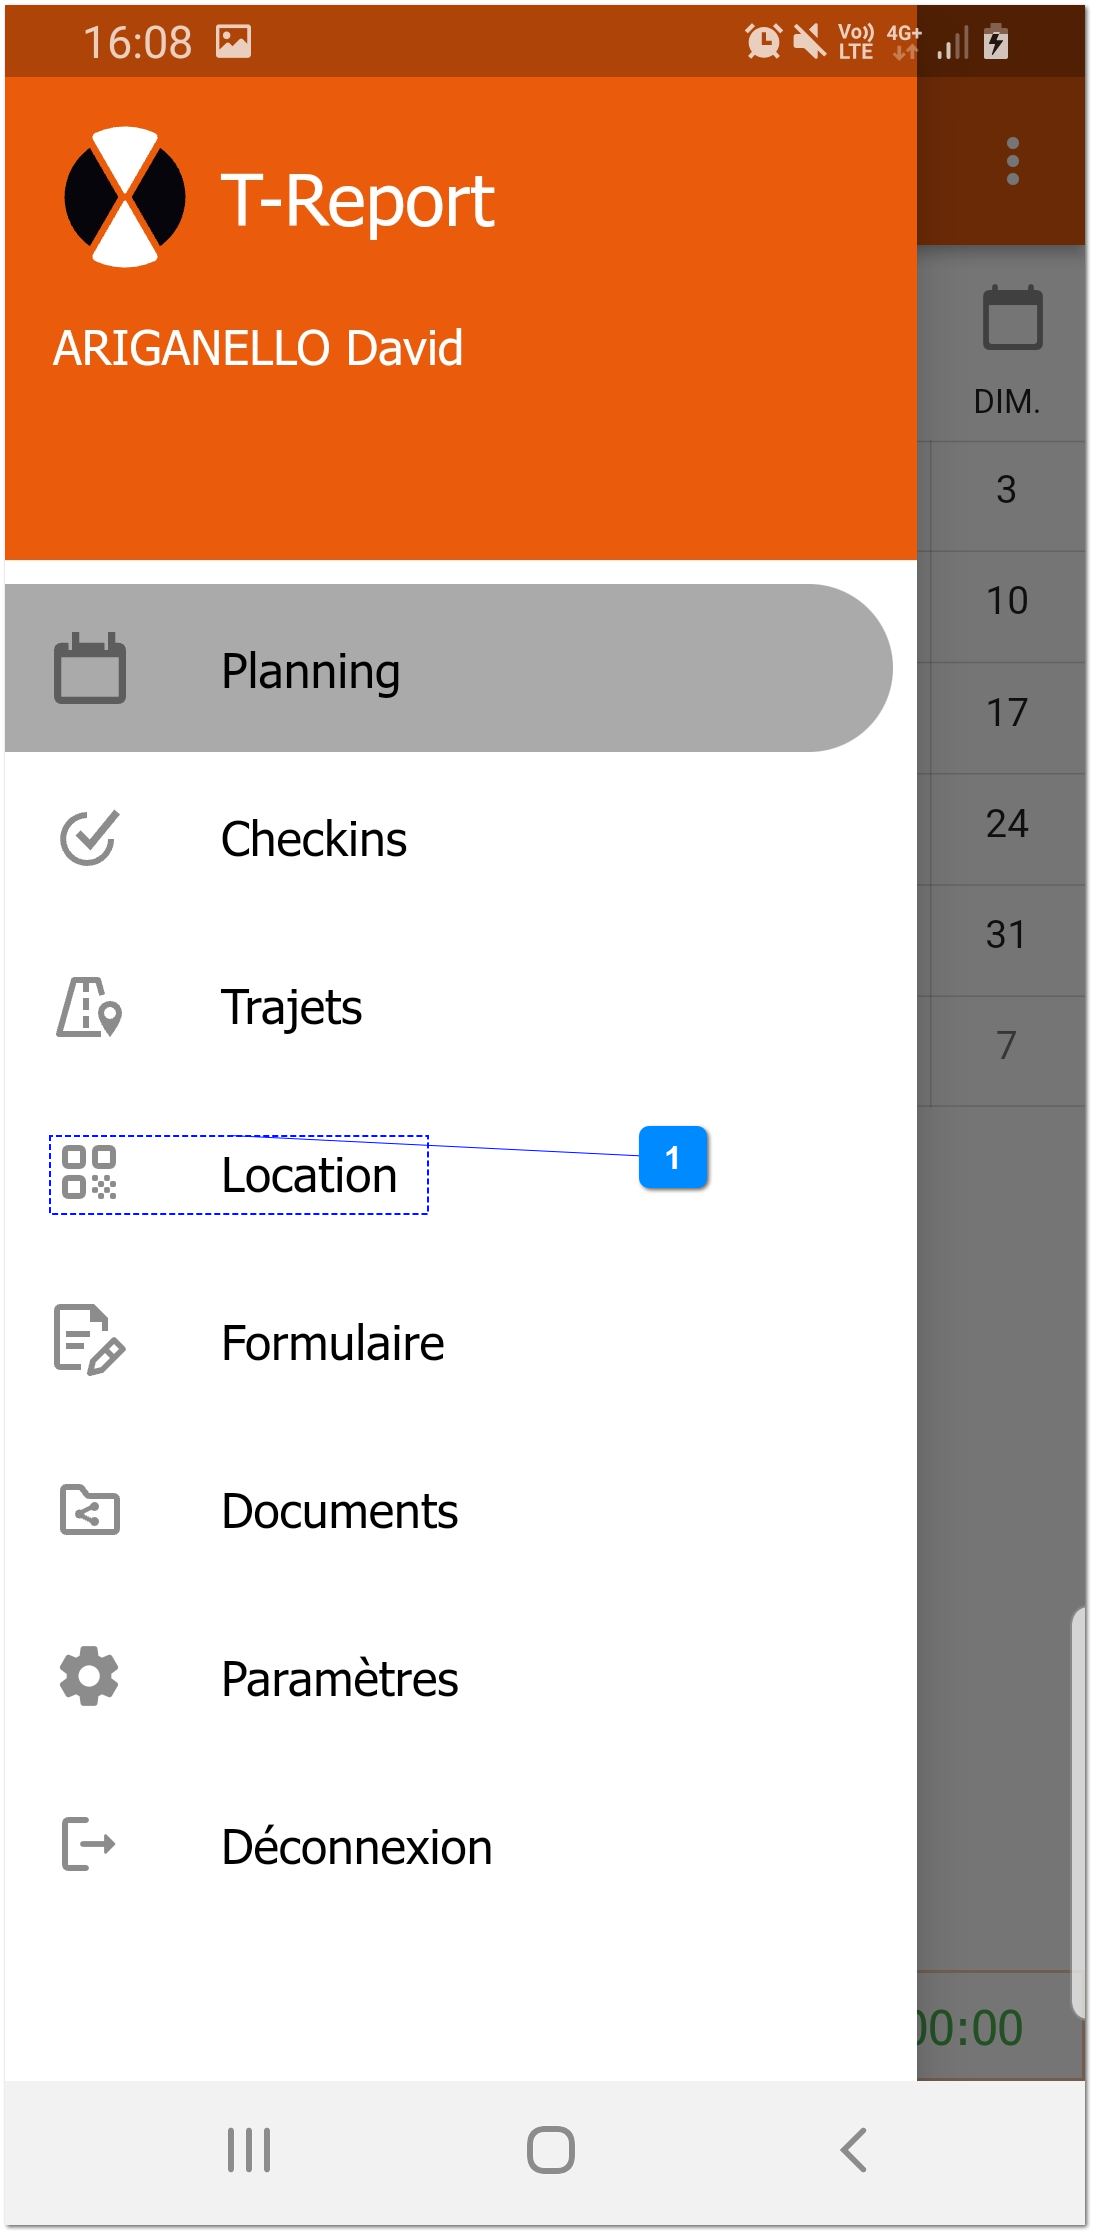
Task: Open the three-dot overflow menu
Action: [1012, 161]
